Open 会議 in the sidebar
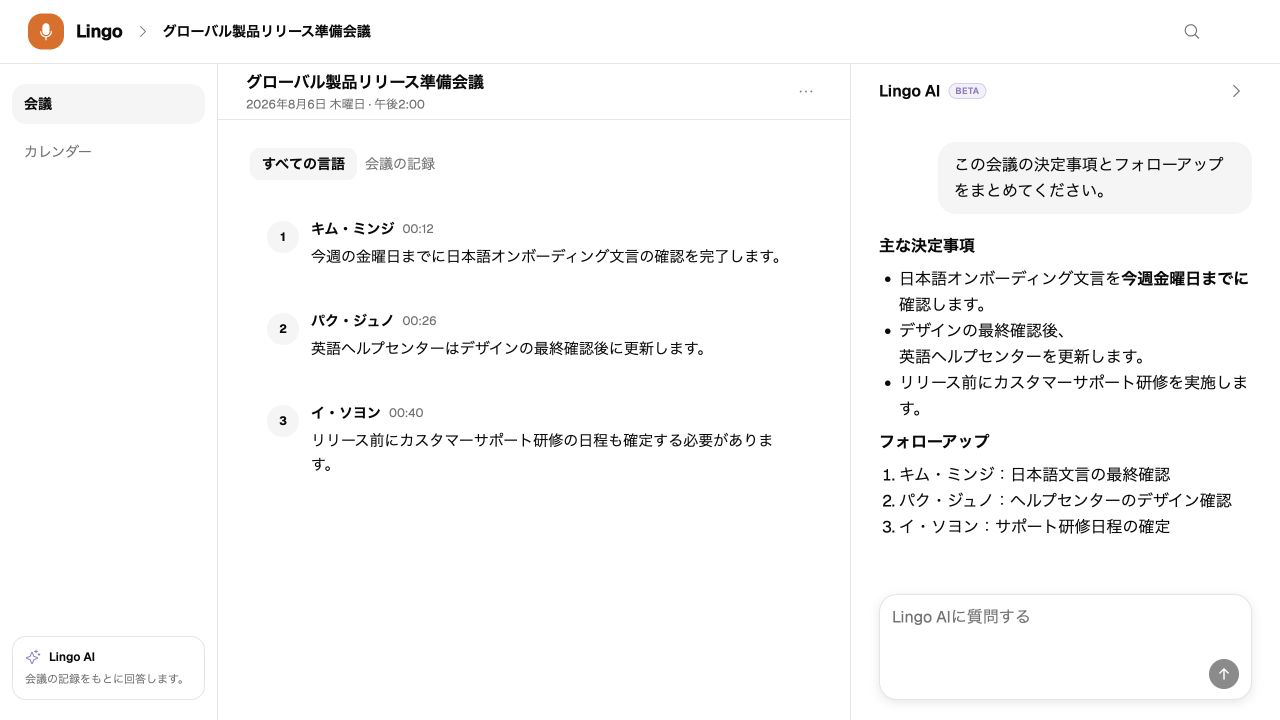 108,104
